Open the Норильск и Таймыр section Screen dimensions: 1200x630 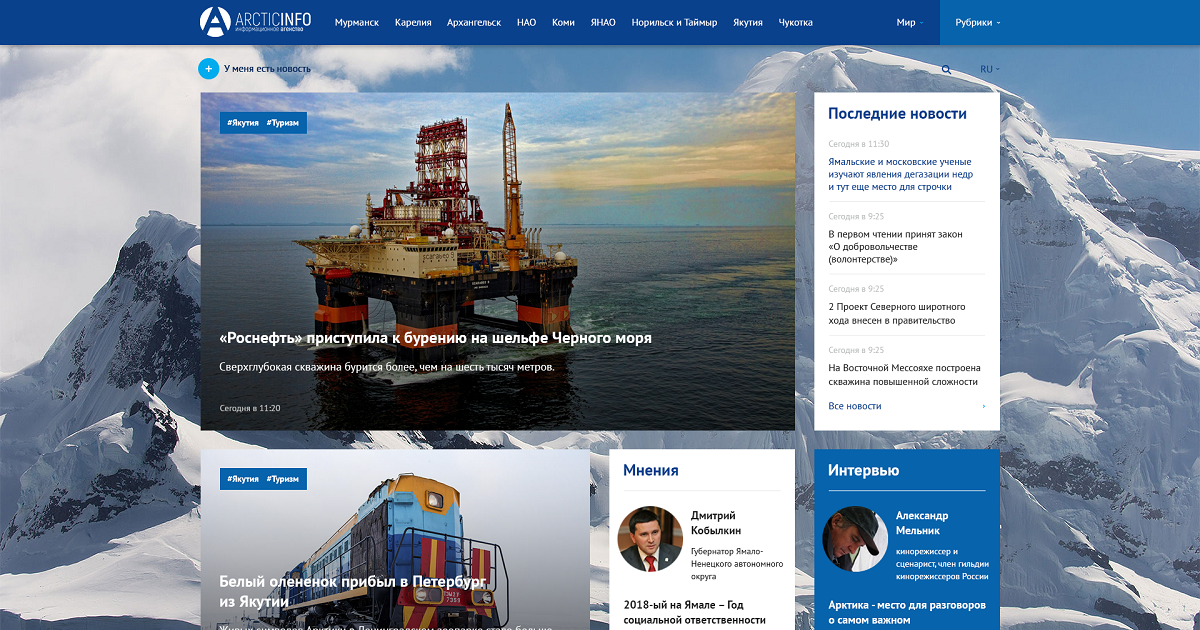point(674,22)
